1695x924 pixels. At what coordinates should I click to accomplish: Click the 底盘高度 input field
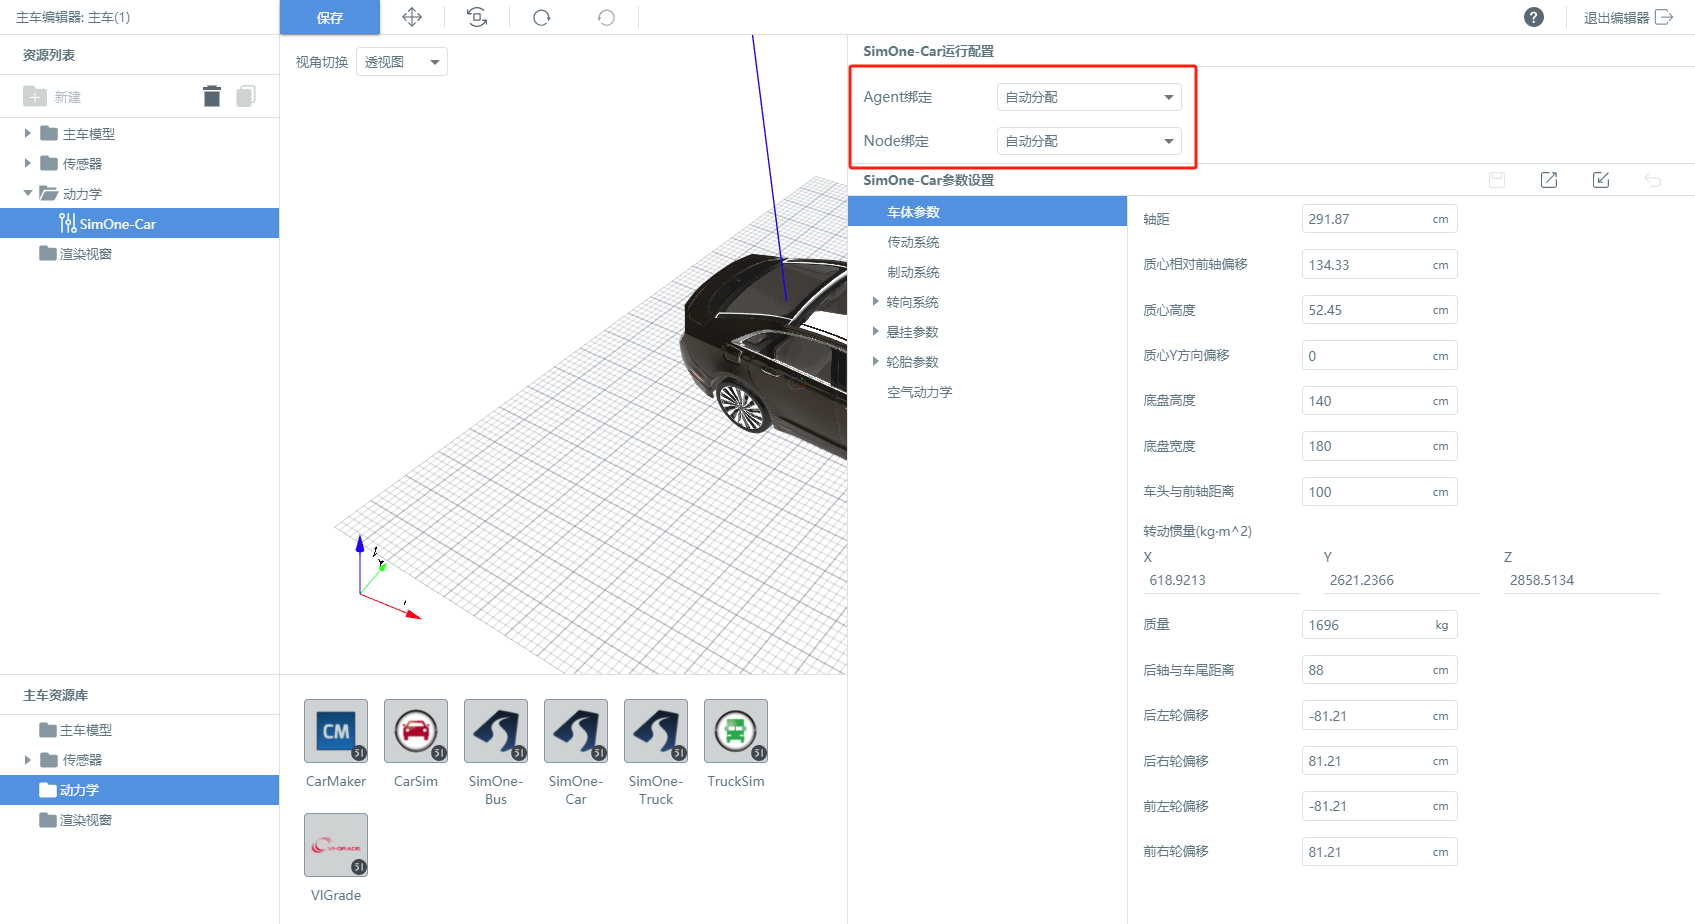[x=1379, y=401]
